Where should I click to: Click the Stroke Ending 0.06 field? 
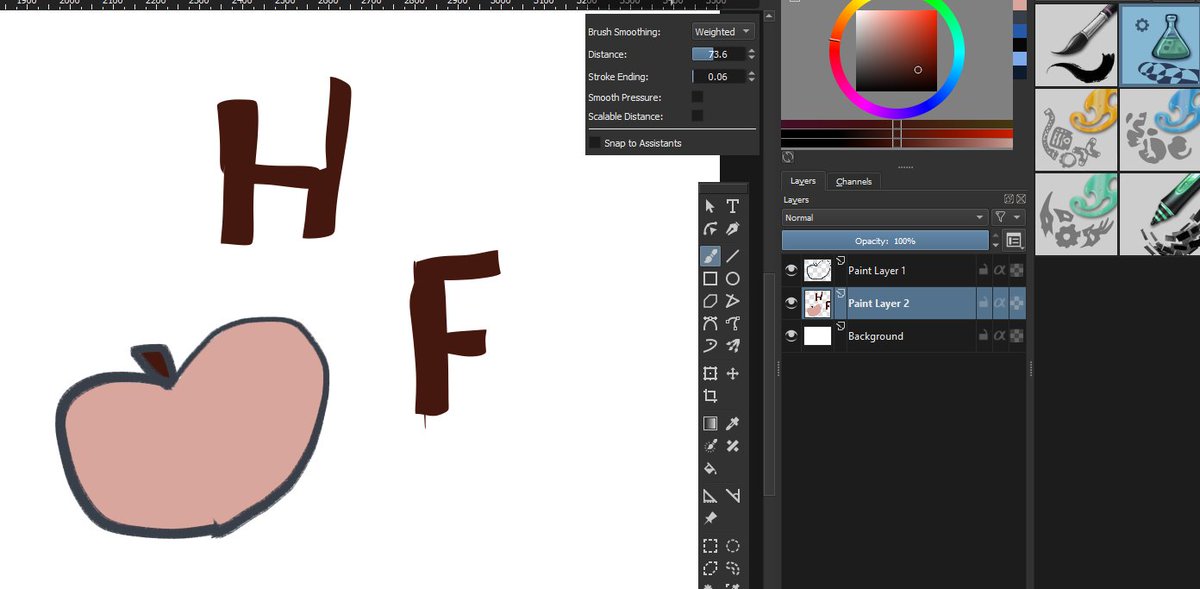coord(719,76)
